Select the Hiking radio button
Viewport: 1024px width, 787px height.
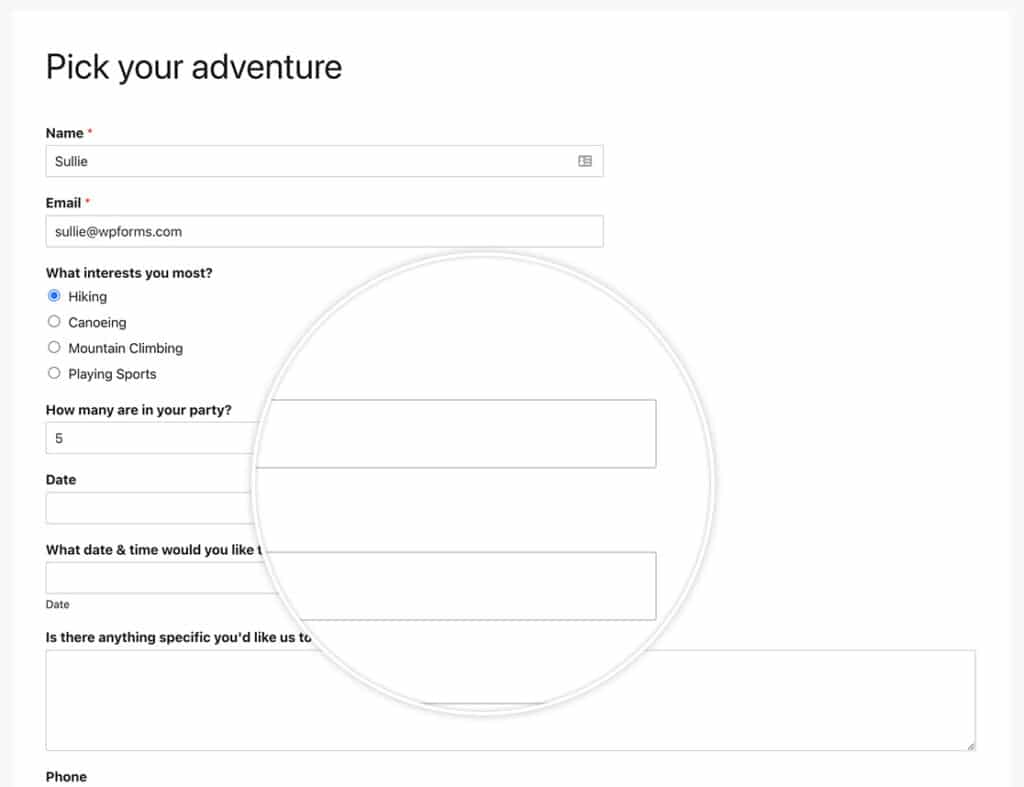54,296
